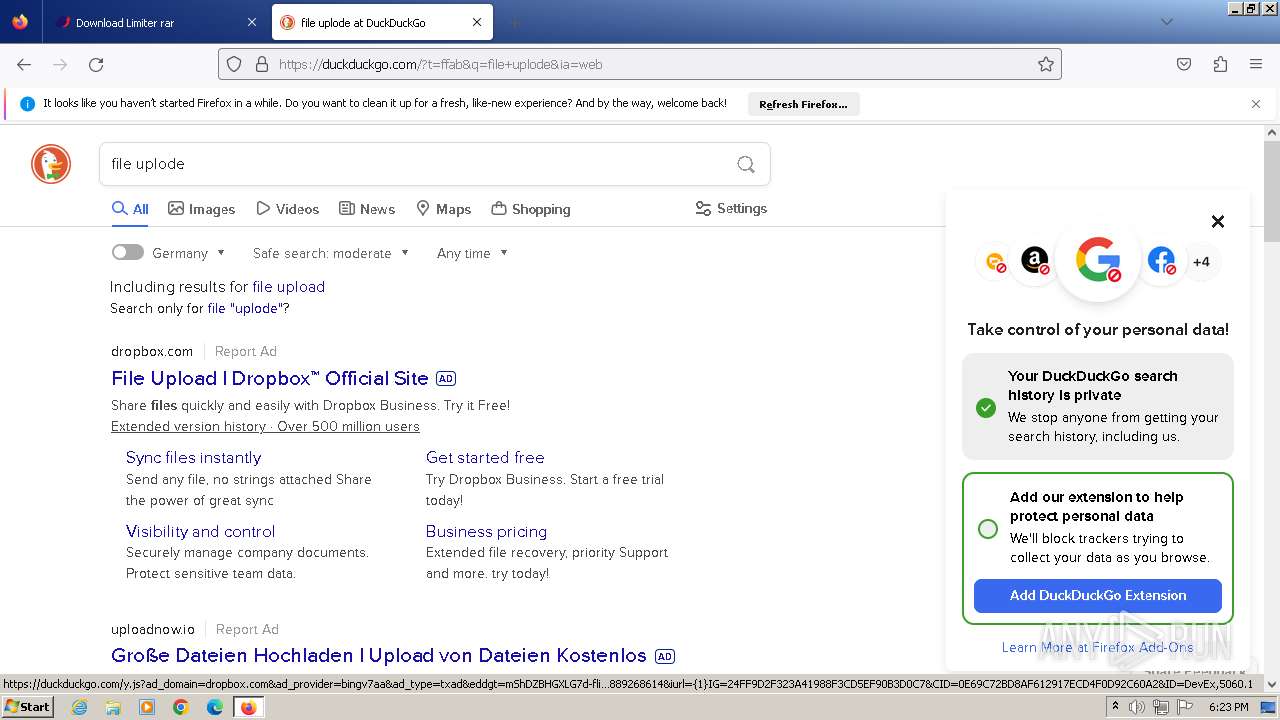The height and width of the screenshot is (720, 1280).
Task: Click the Facebook tracker icon in popup
Action: tap(1161, 261)
